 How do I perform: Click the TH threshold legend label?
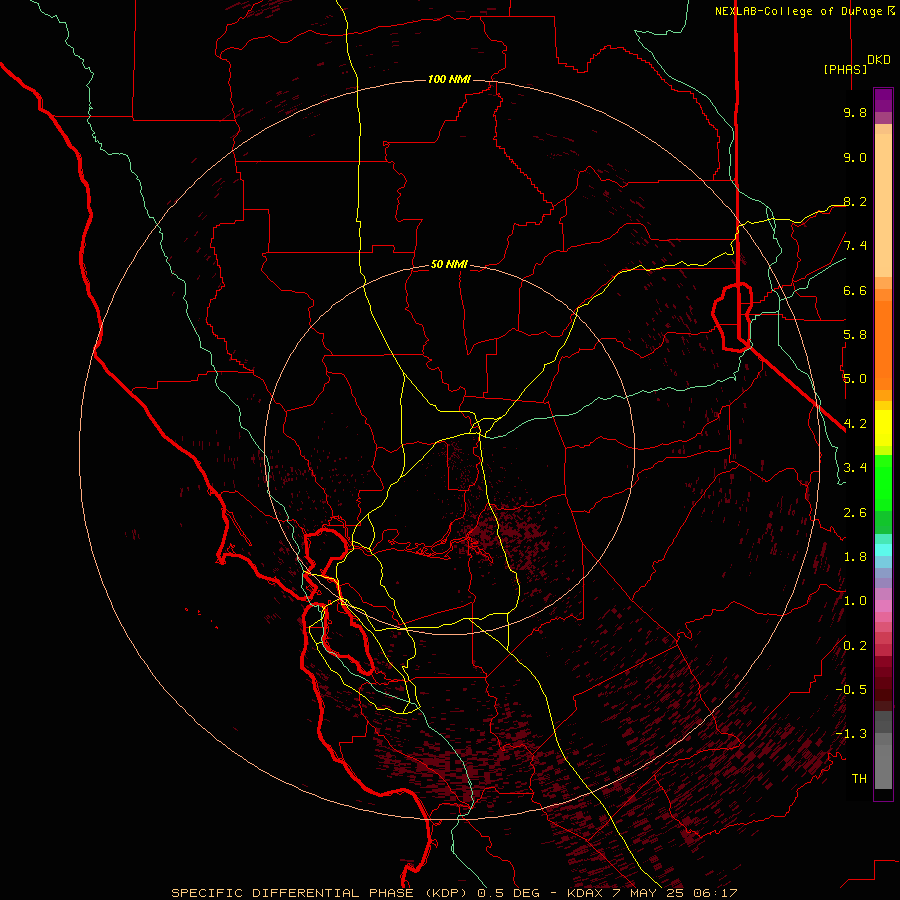859,779
